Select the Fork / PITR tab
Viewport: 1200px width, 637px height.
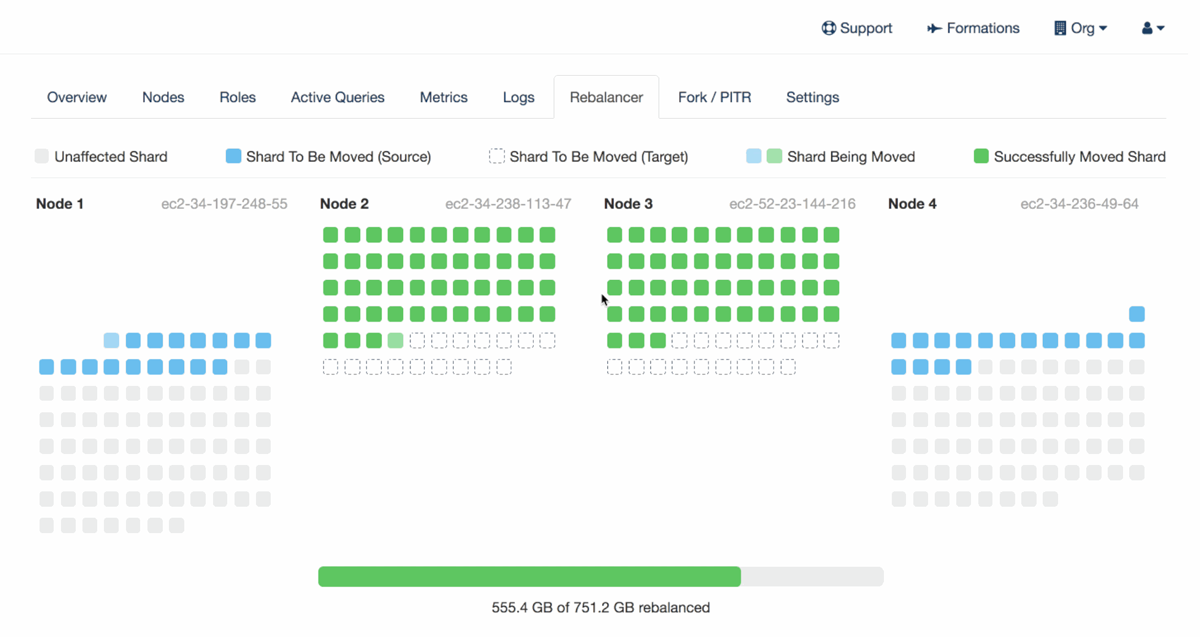coord(715,97)
